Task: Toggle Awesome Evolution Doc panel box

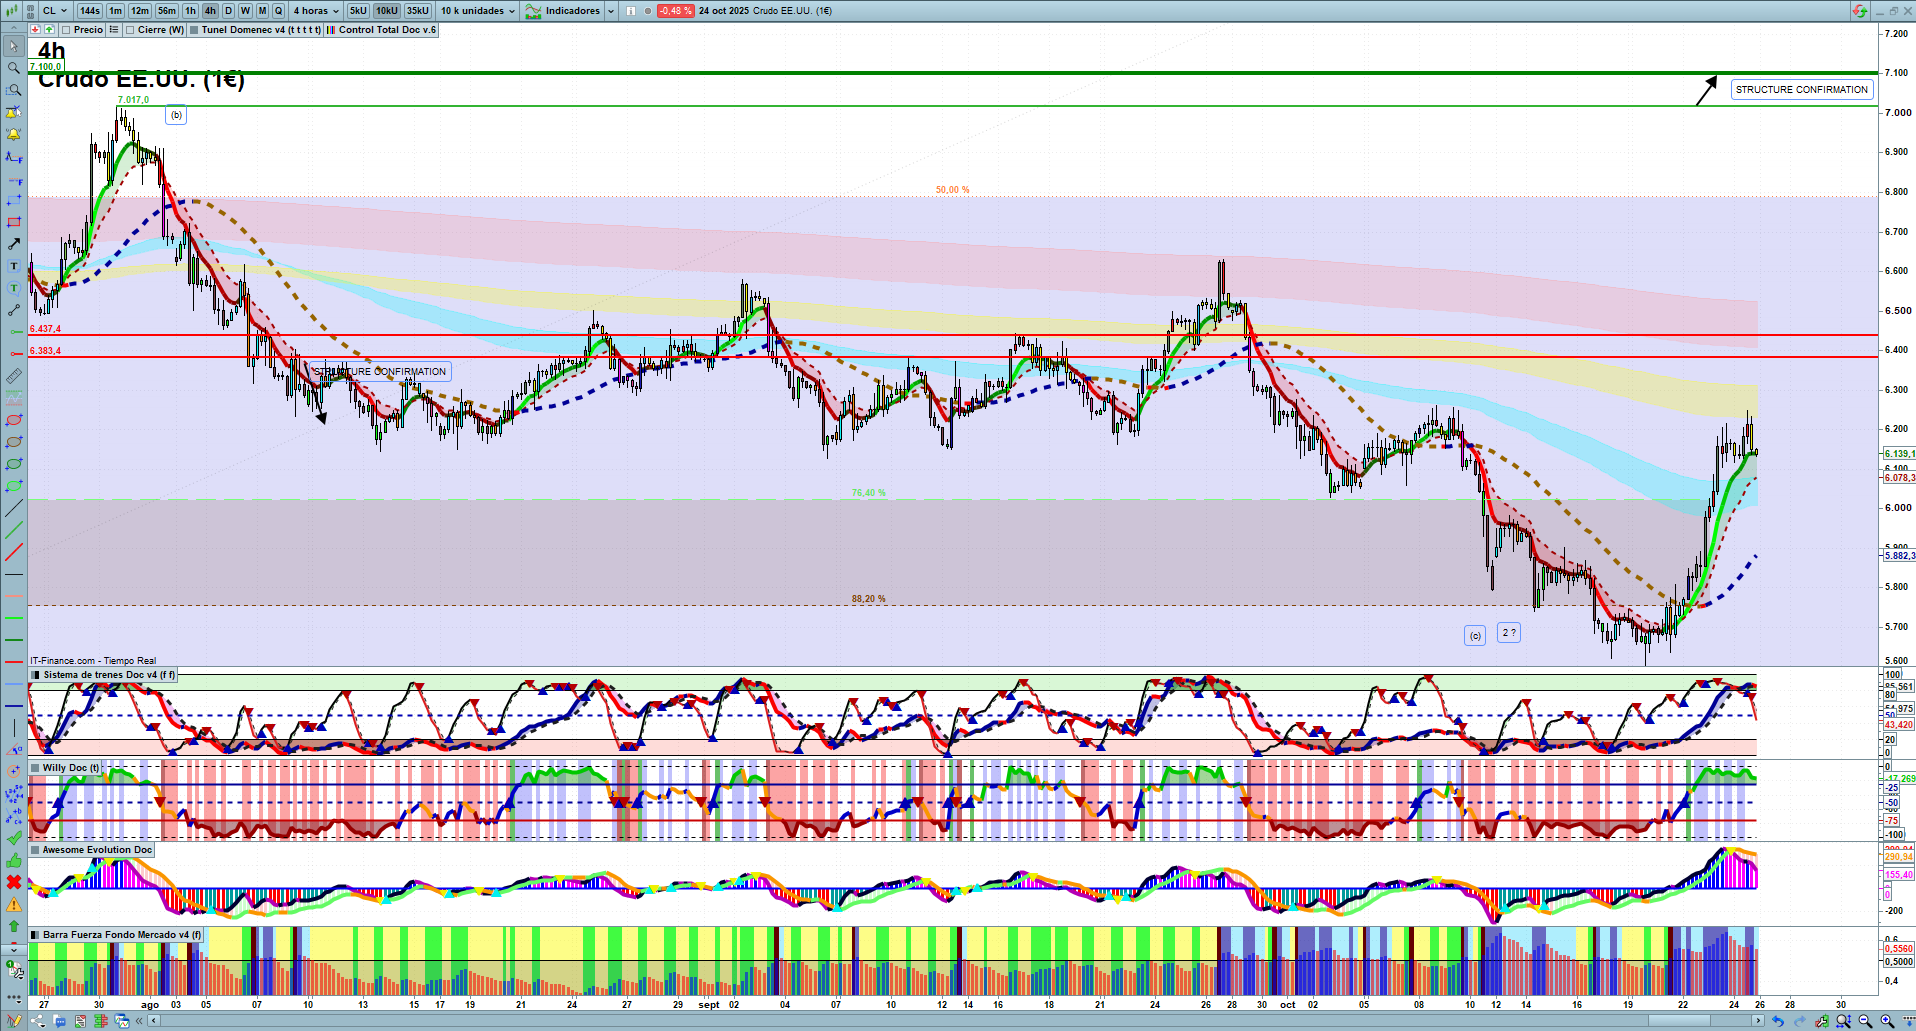Action: 35,850
